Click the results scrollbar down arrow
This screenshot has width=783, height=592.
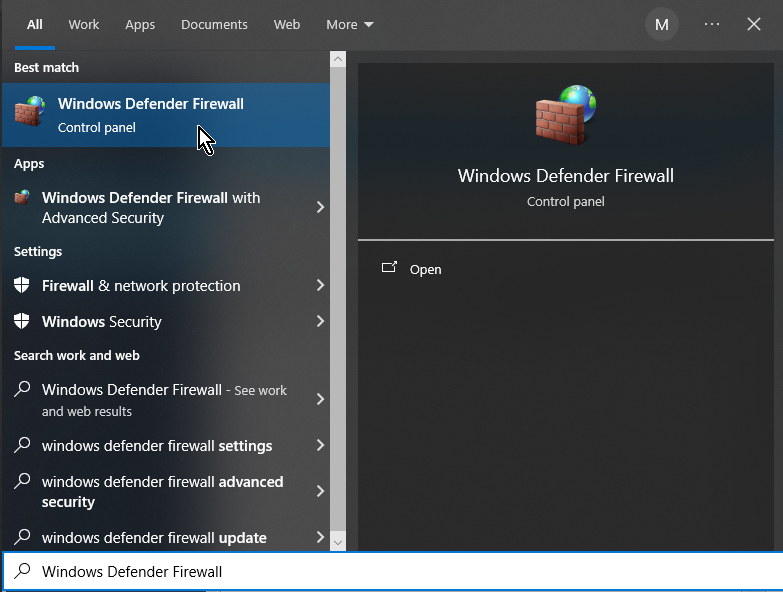(x=338, y=543)
